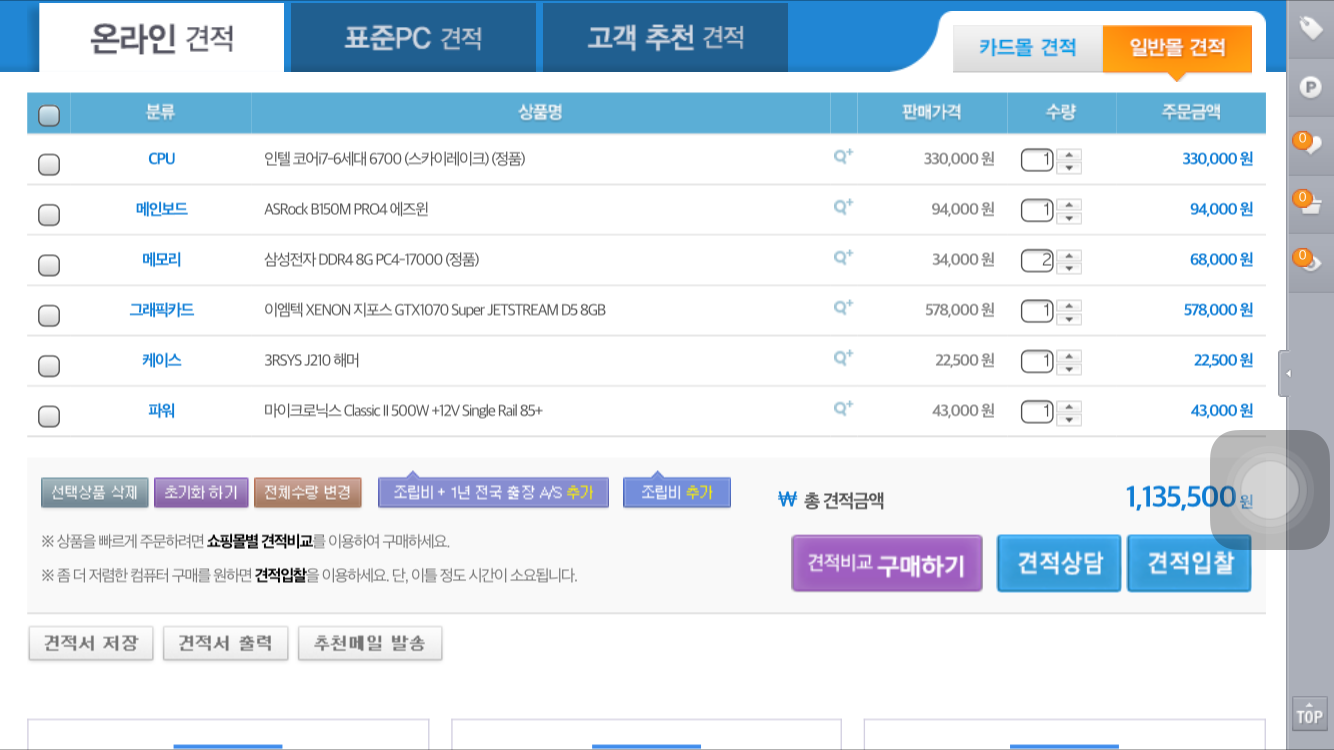Open the 메인보드 category link

[161, 209]
